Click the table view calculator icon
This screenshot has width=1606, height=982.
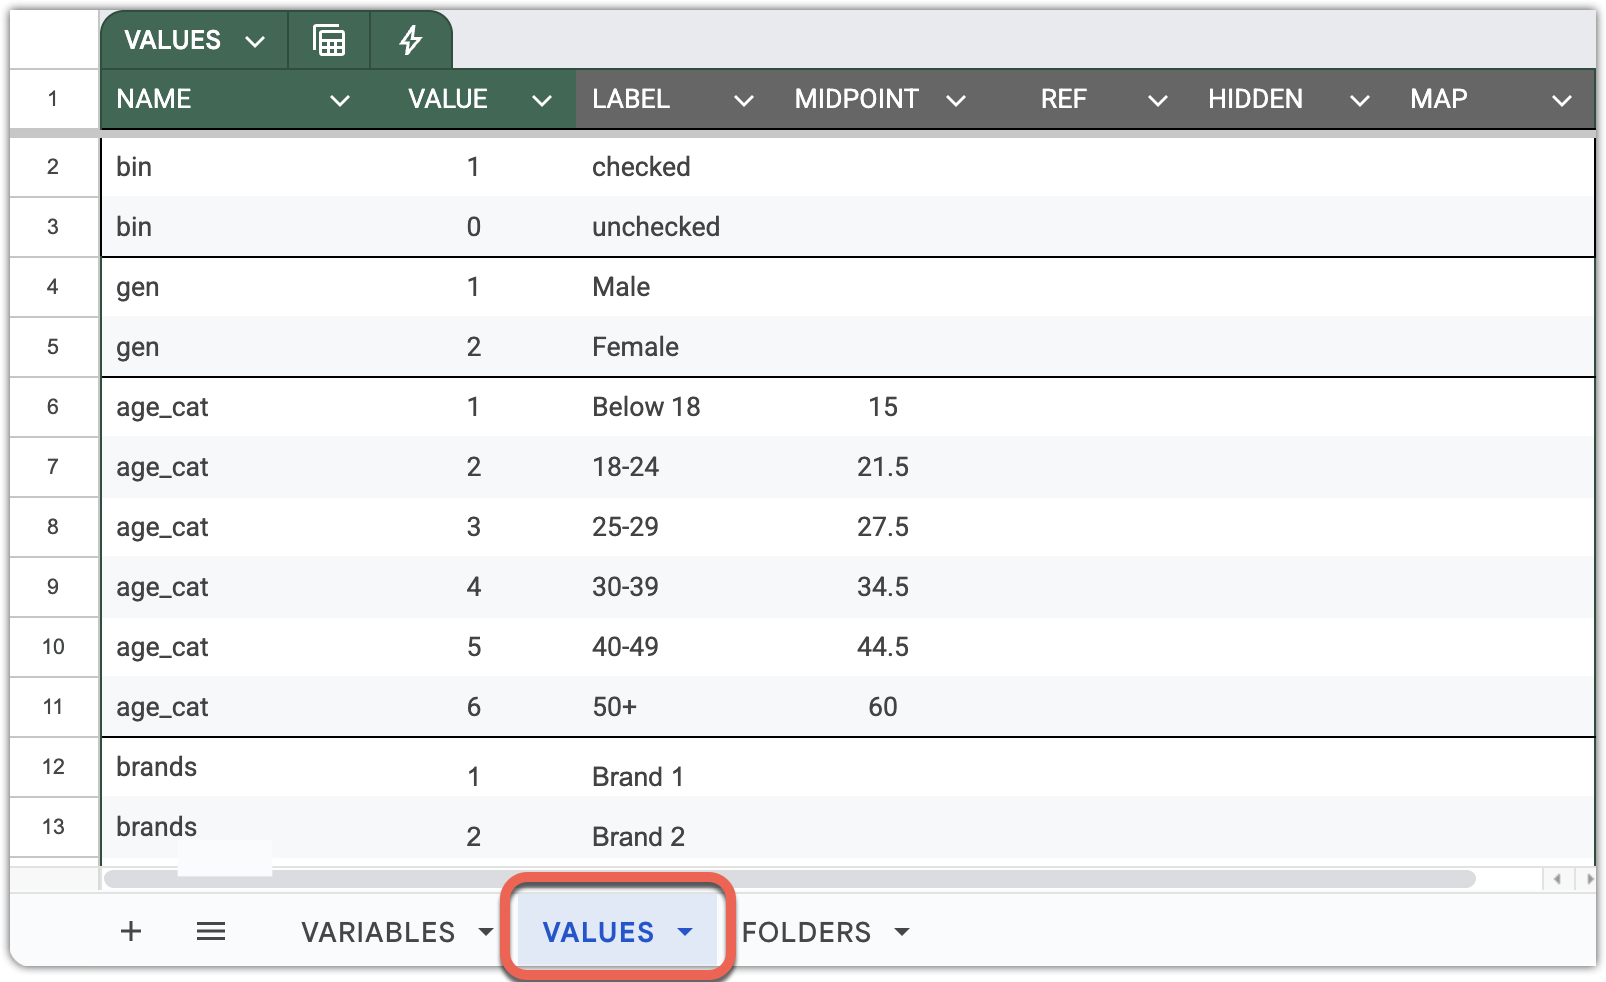pos(329,41)
